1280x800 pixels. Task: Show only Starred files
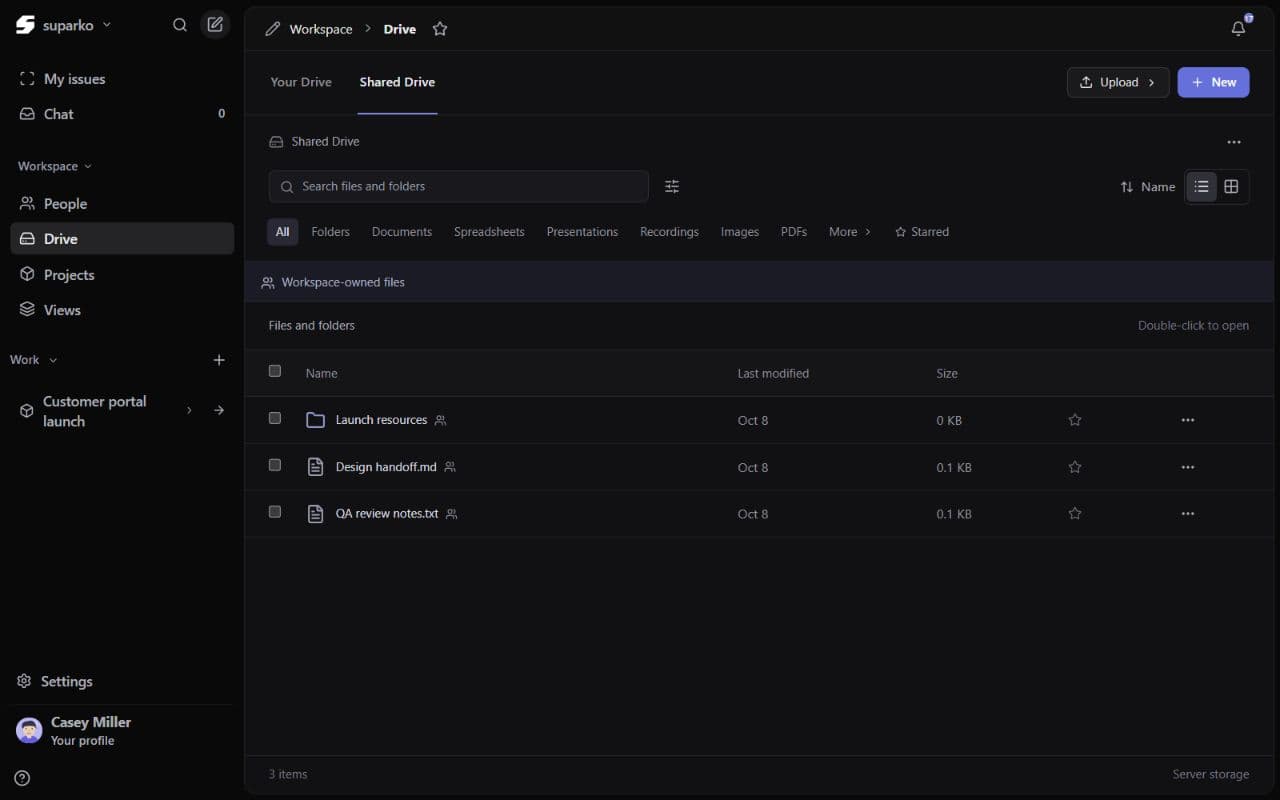click(x=922, y=232)
